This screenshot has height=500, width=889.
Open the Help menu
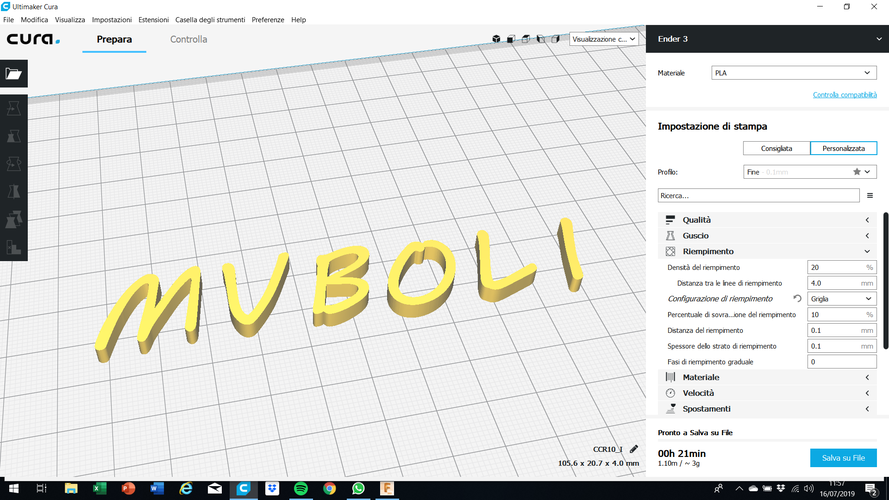[x=298, y=20]
